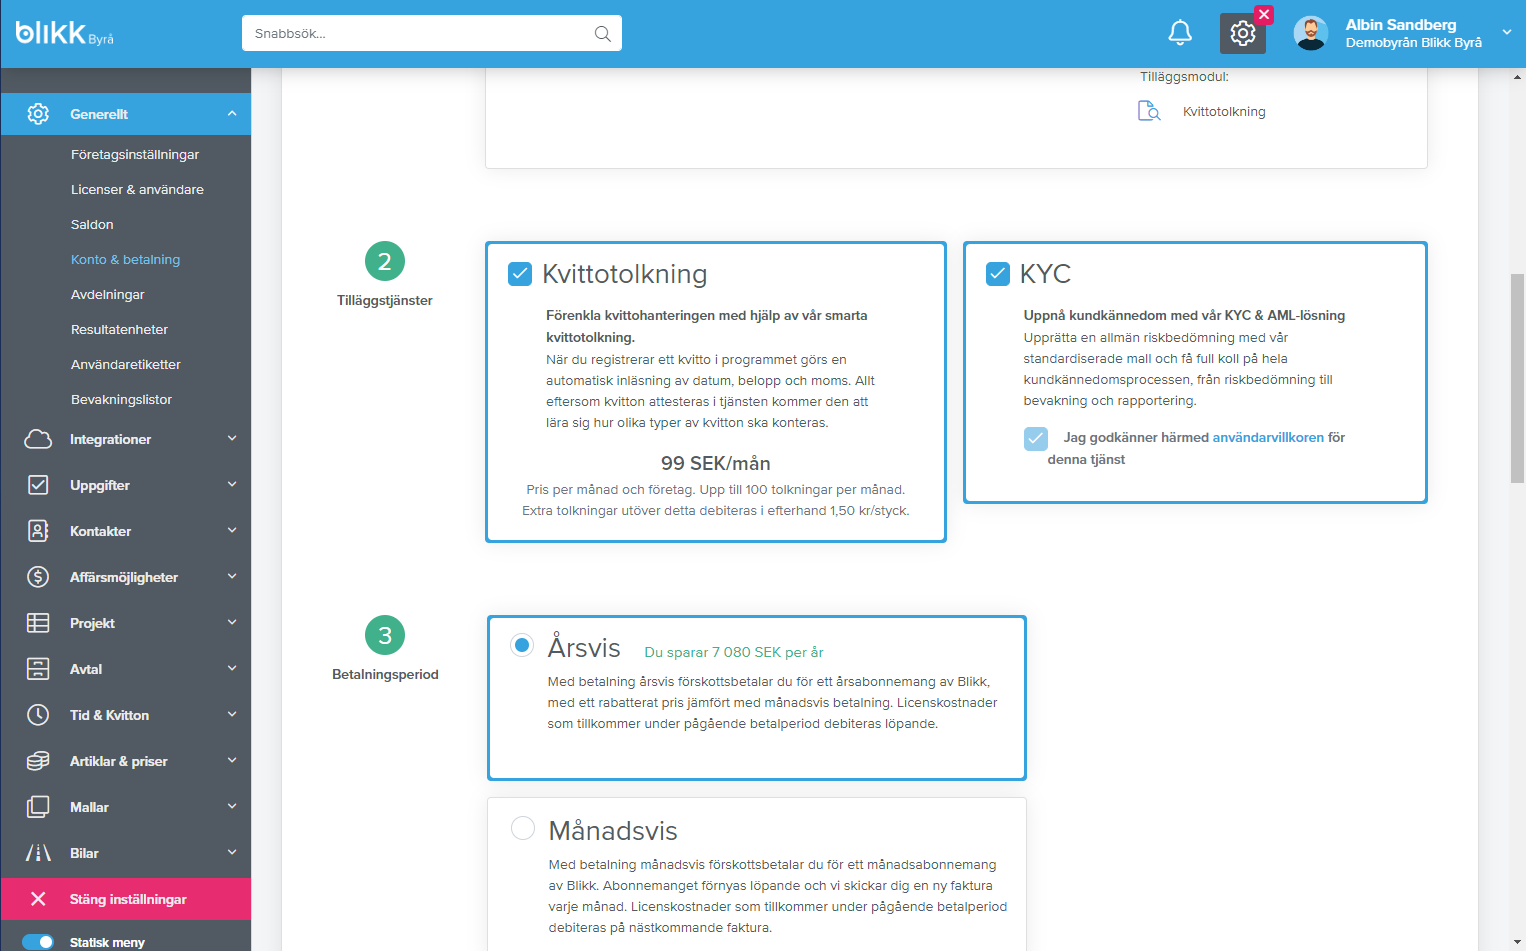Viewport: 1526px width, 951px height.
Task: Click the Bilar road icon
Action: (x=38, y=853)
